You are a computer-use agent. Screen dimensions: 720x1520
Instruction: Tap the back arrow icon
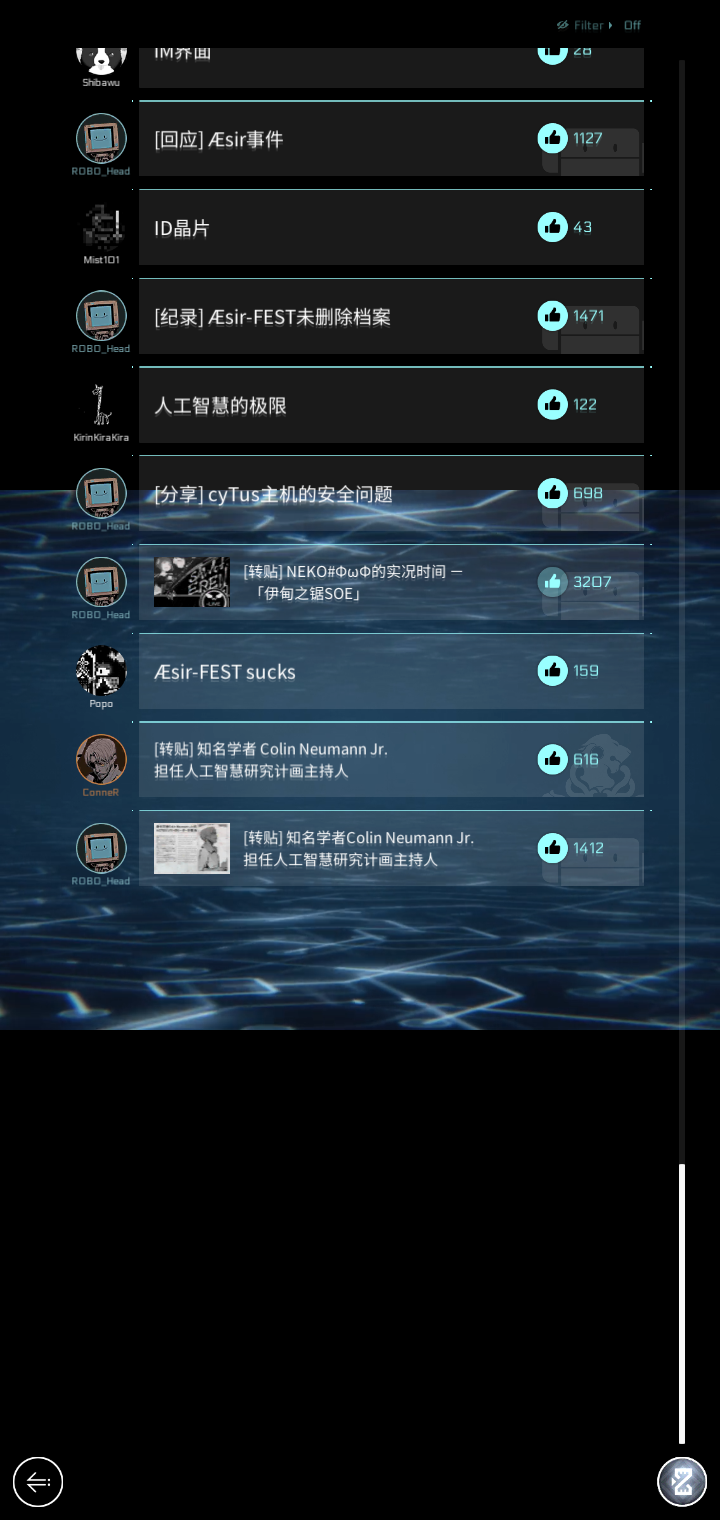point(38,1481)
